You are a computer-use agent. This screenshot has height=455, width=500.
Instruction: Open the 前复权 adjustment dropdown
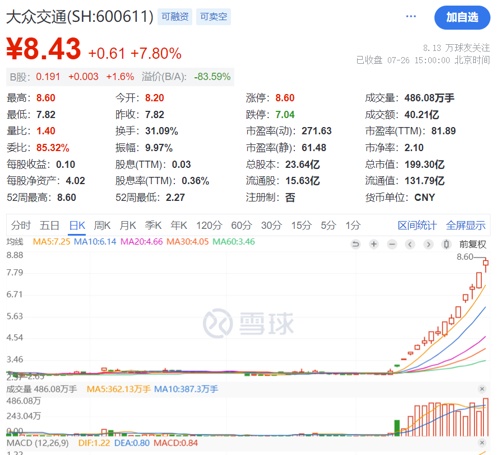[473, 244]
